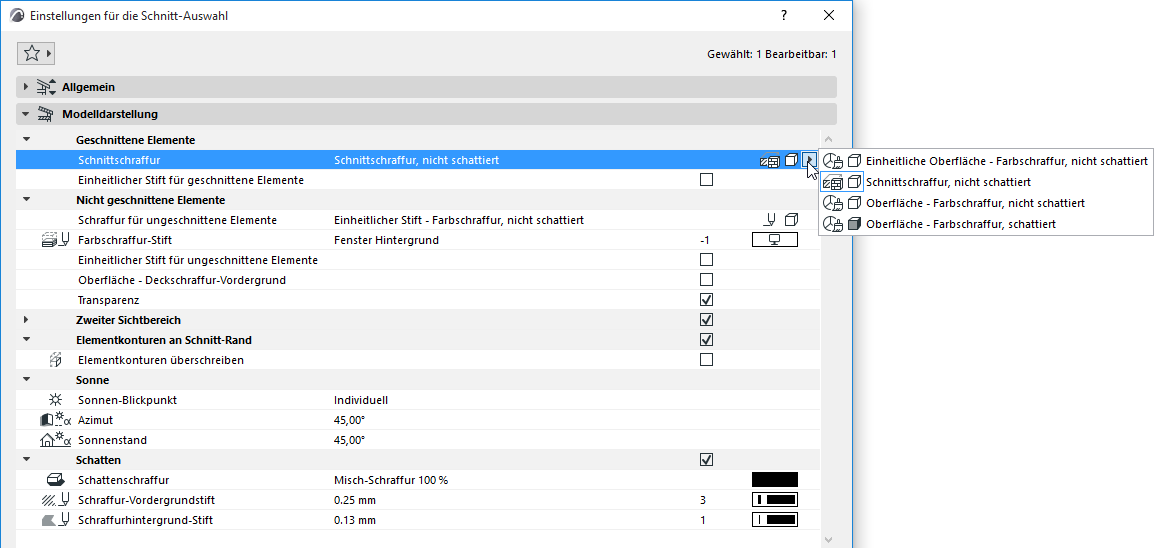Click the black Schattenschraffur color swatch
This screenshot has height=548, width=1154.
(774, 480)
